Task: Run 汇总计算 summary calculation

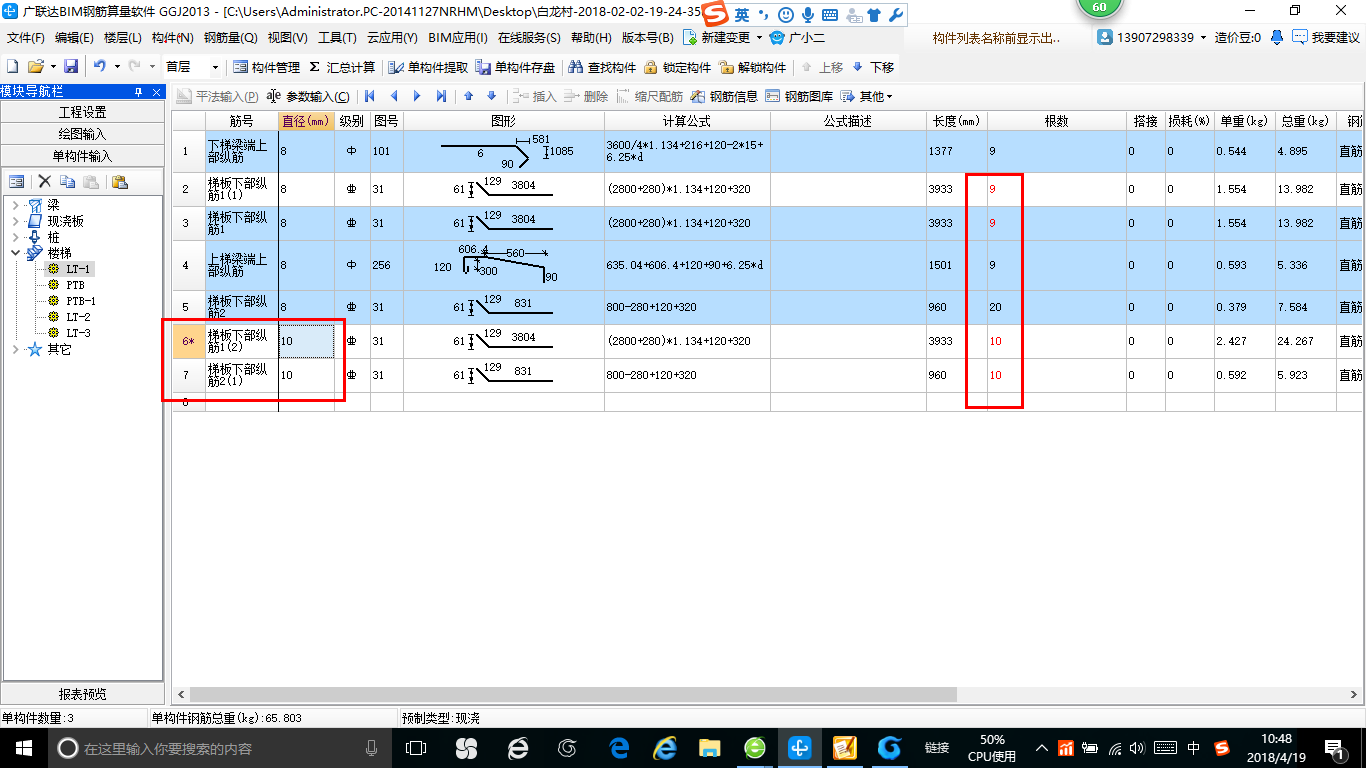Action: click(342, 67)
